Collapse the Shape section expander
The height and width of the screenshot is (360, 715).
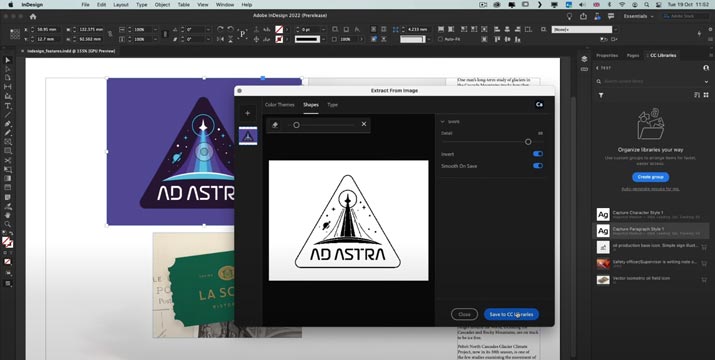(x=442, y=122)
